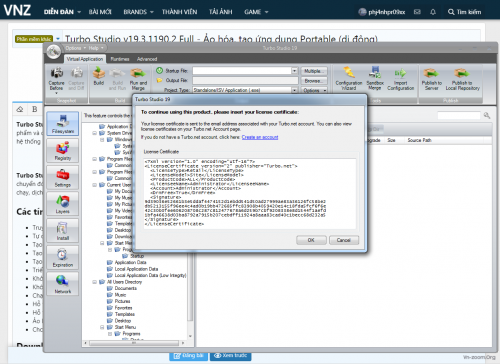Collapse the Current User tree node

click(x=95, y=185)
